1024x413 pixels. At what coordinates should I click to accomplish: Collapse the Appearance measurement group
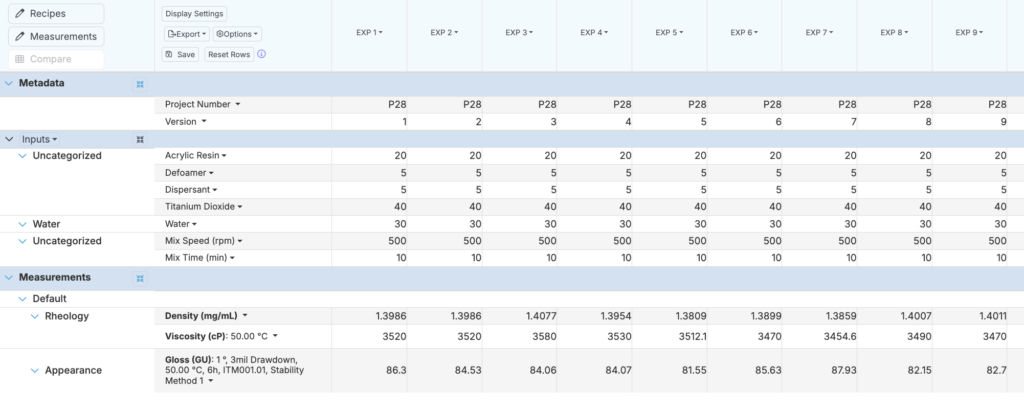[35, 370]
